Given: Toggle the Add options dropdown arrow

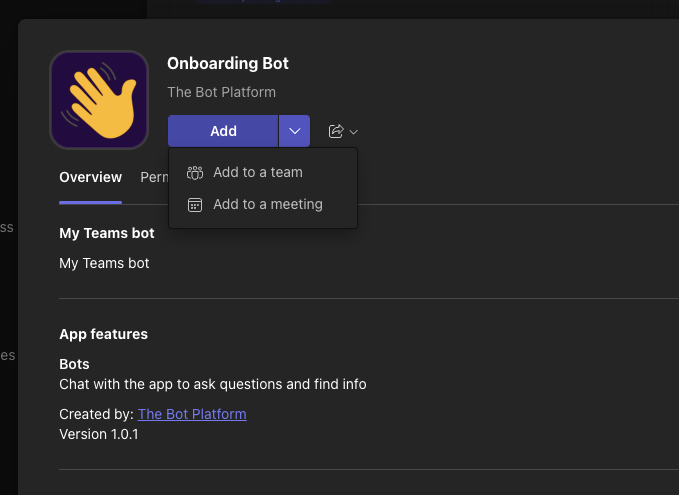Looking at the screenshot, I should pyautogui.click(x=294, y=131).
